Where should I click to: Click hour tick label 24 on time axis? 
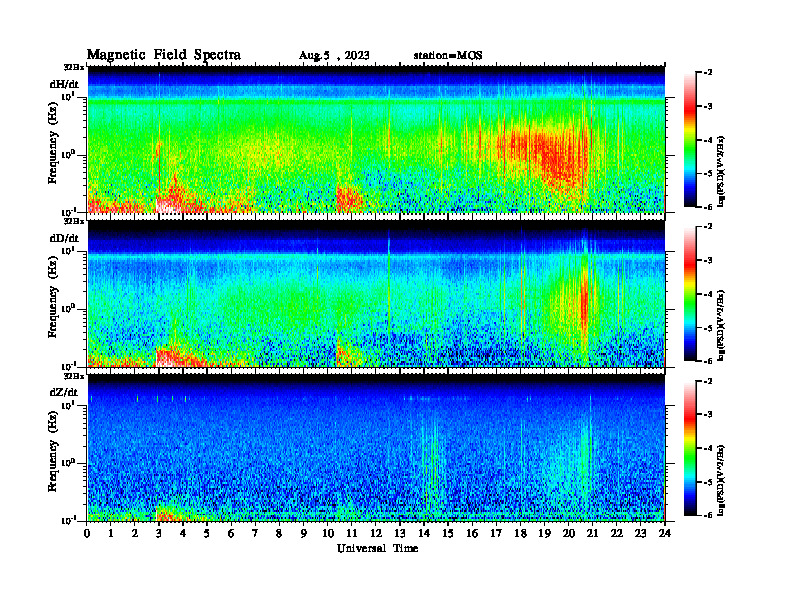point(665,533)
